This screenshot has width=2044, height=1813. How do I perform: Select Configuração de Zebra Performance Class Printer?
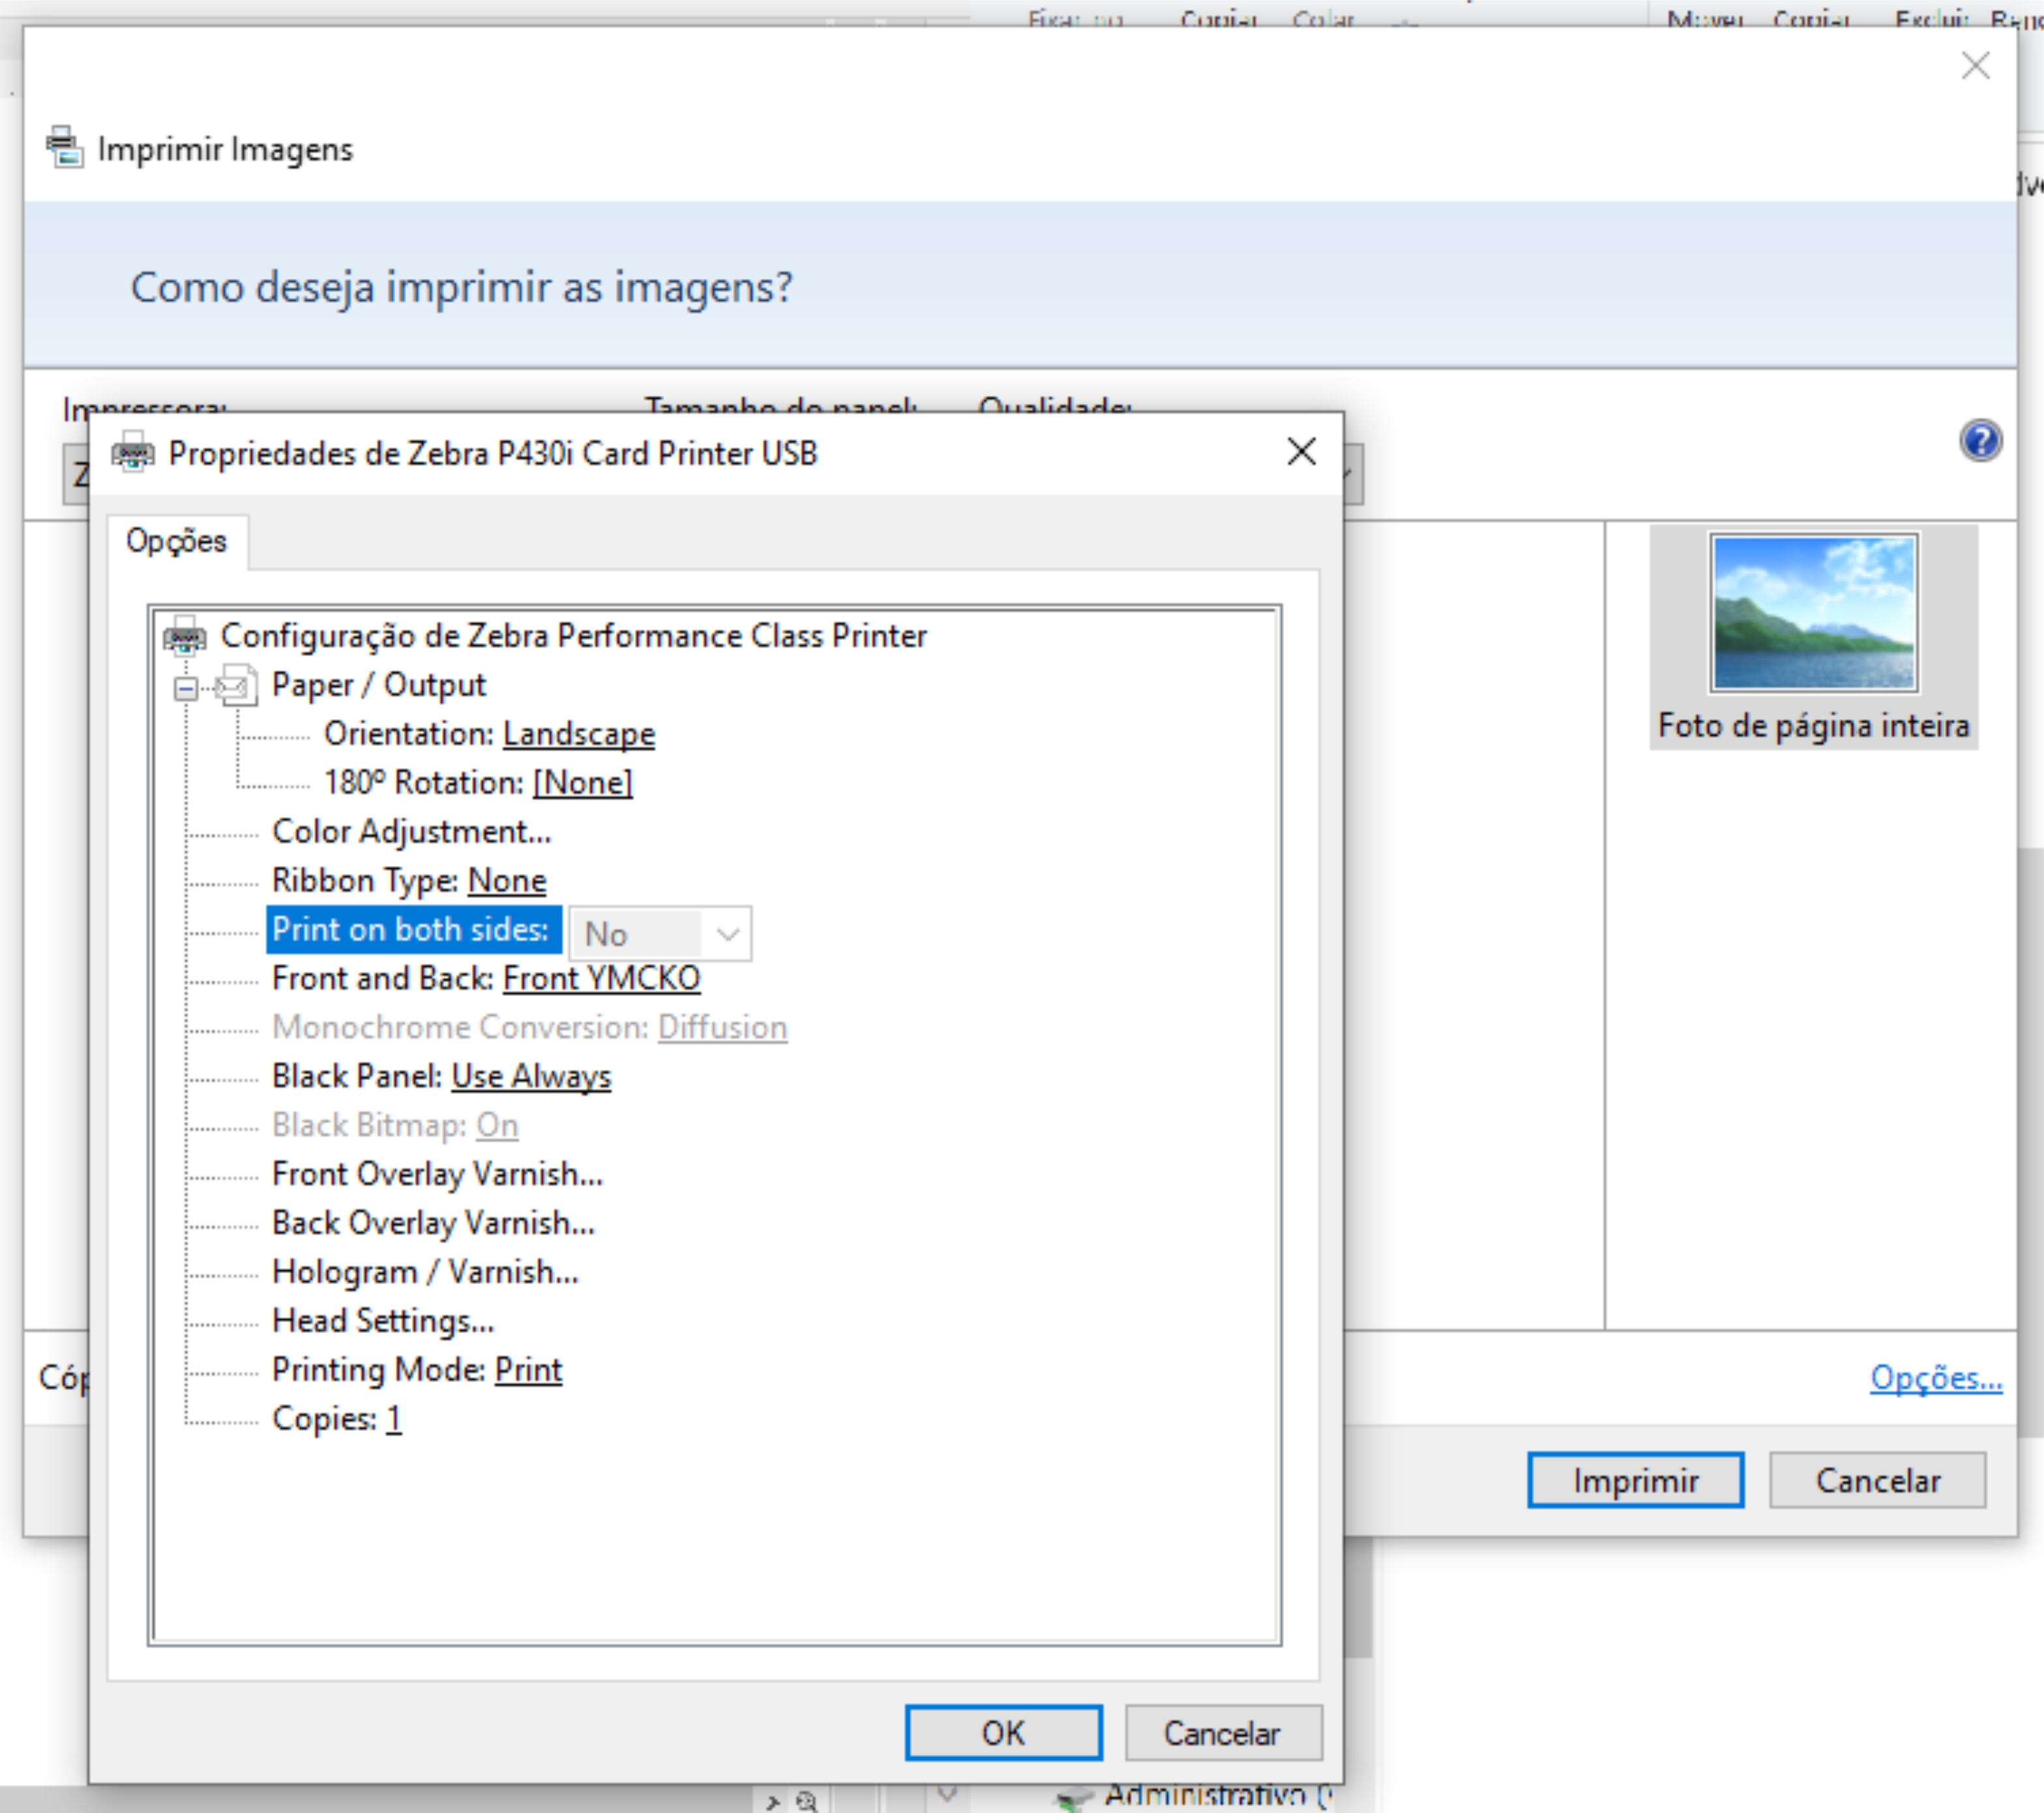click(574, 636)
